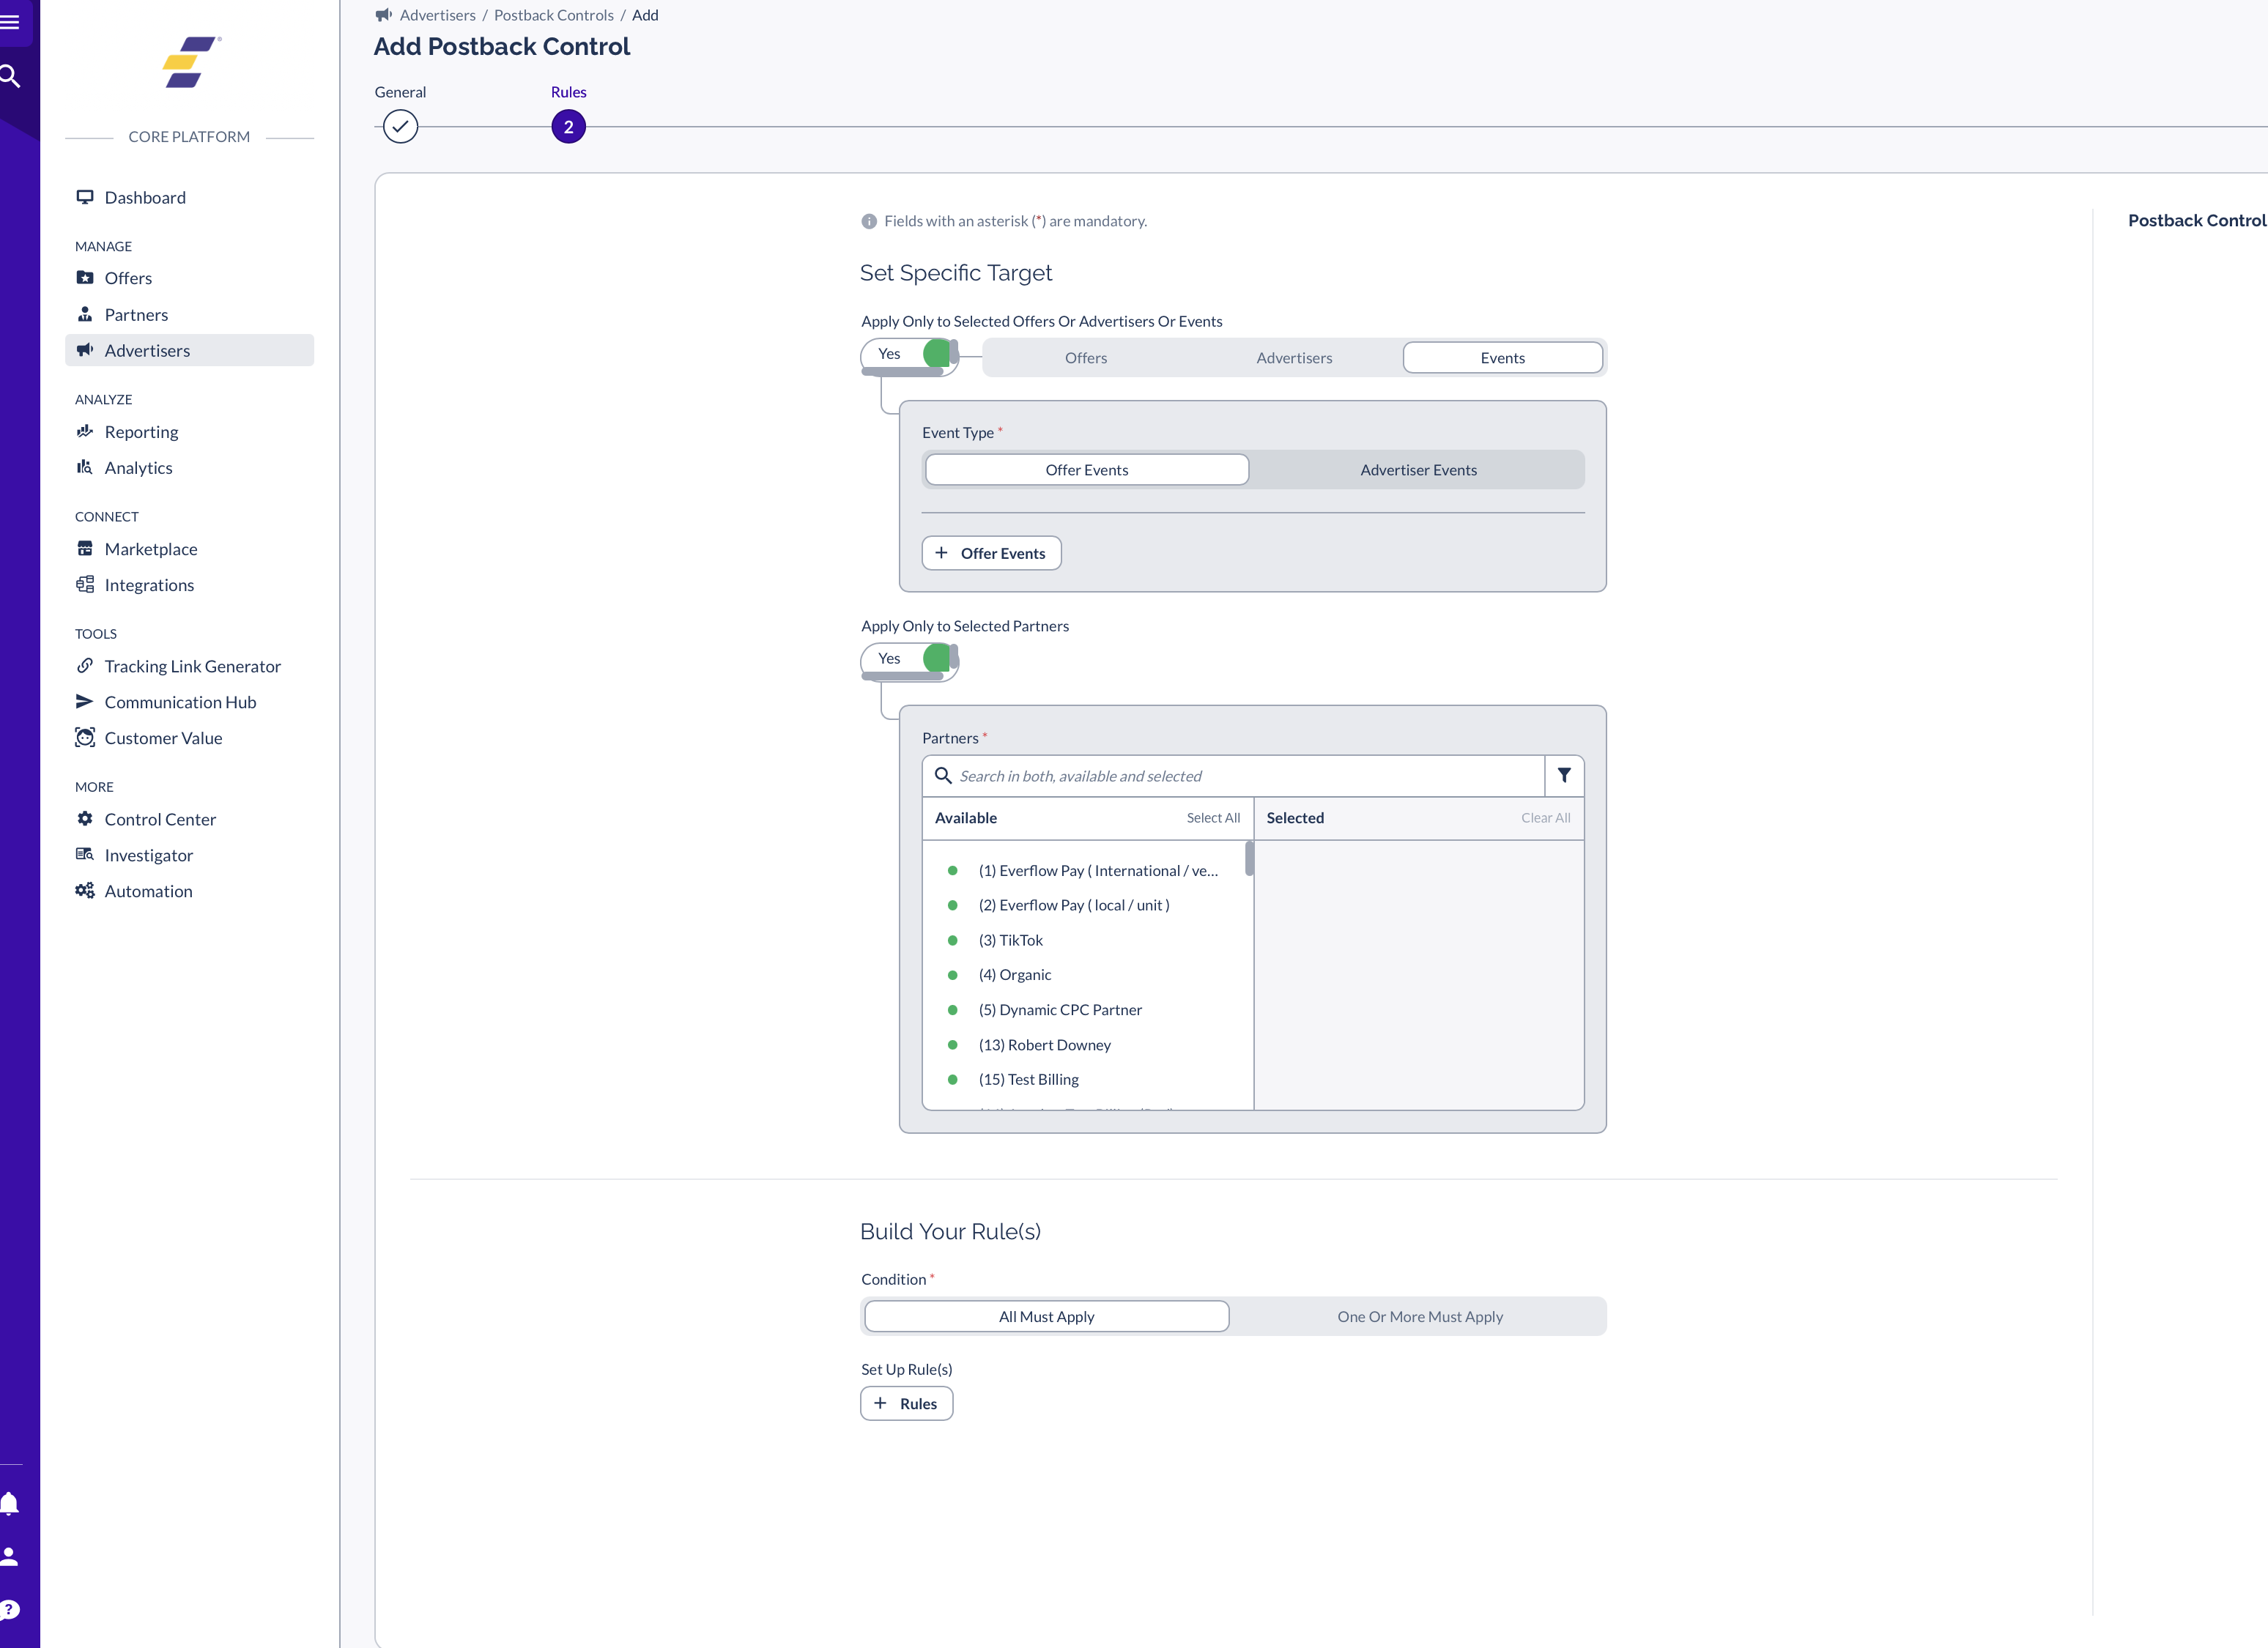Click the Automation gears icon
This screenshot has height=1648, width=2268.
point(85,890)
